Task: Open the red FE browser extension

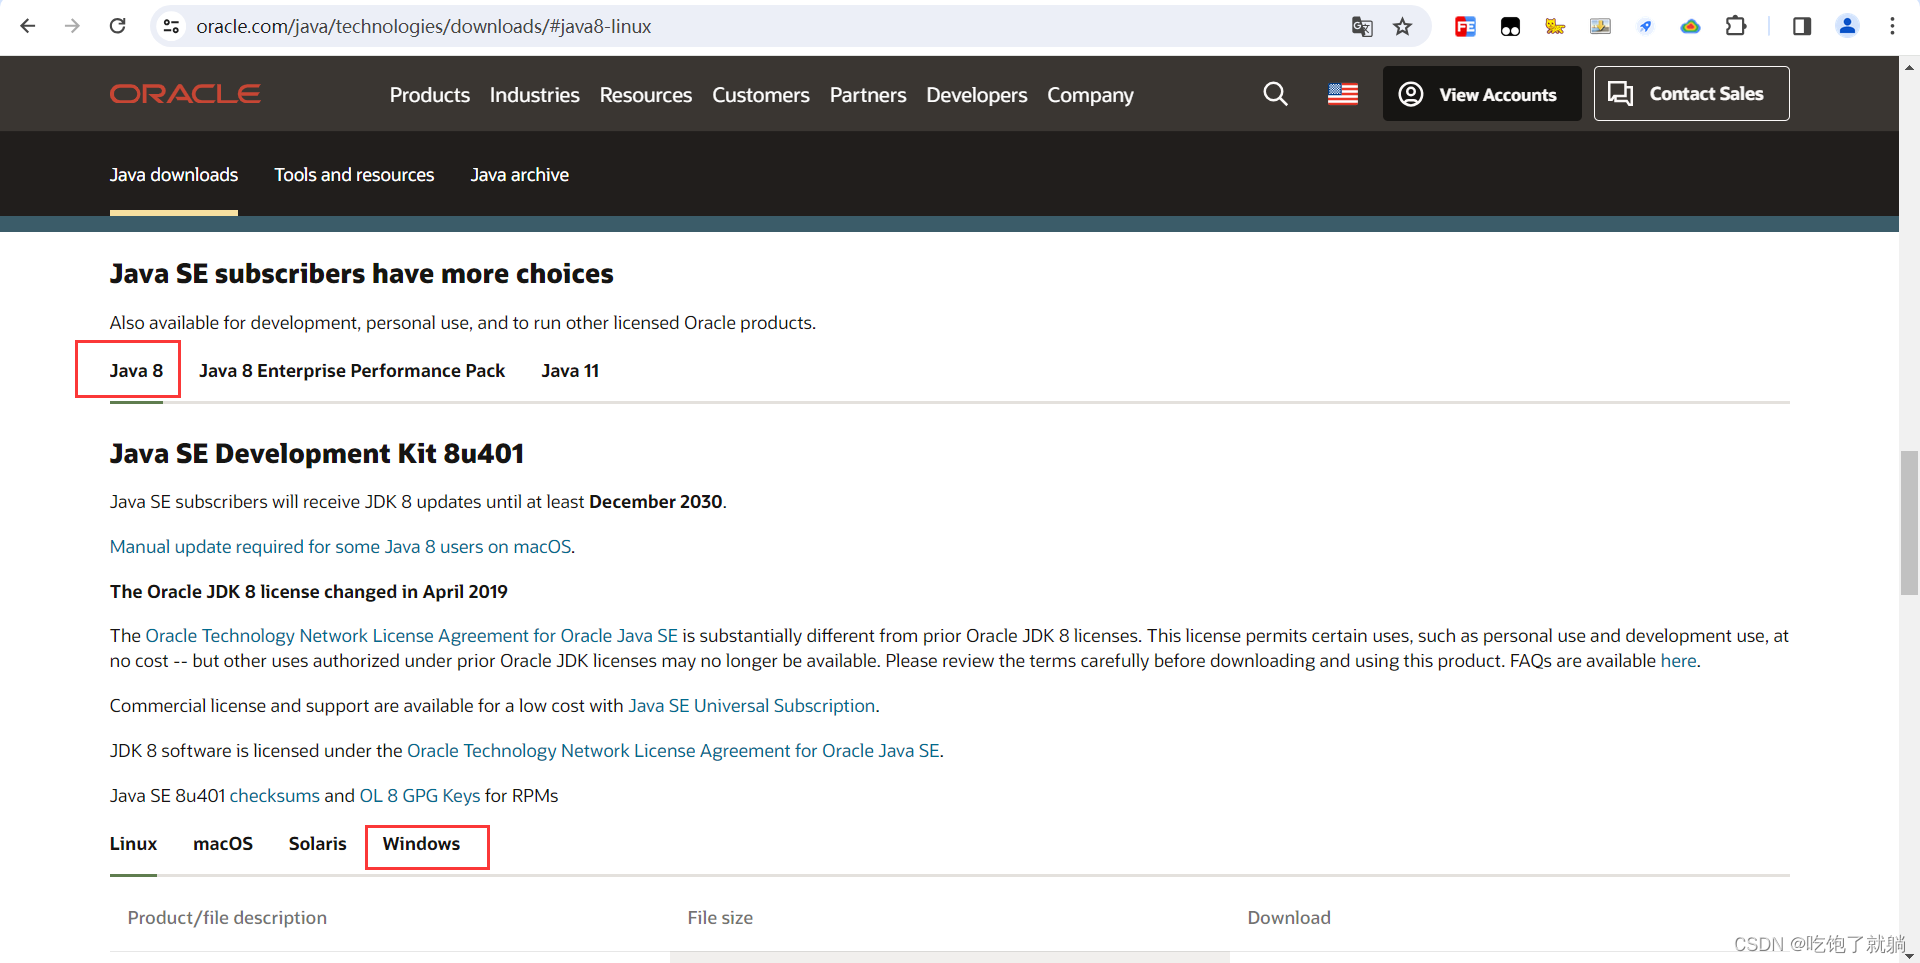Action: (x=1465, y=26)
